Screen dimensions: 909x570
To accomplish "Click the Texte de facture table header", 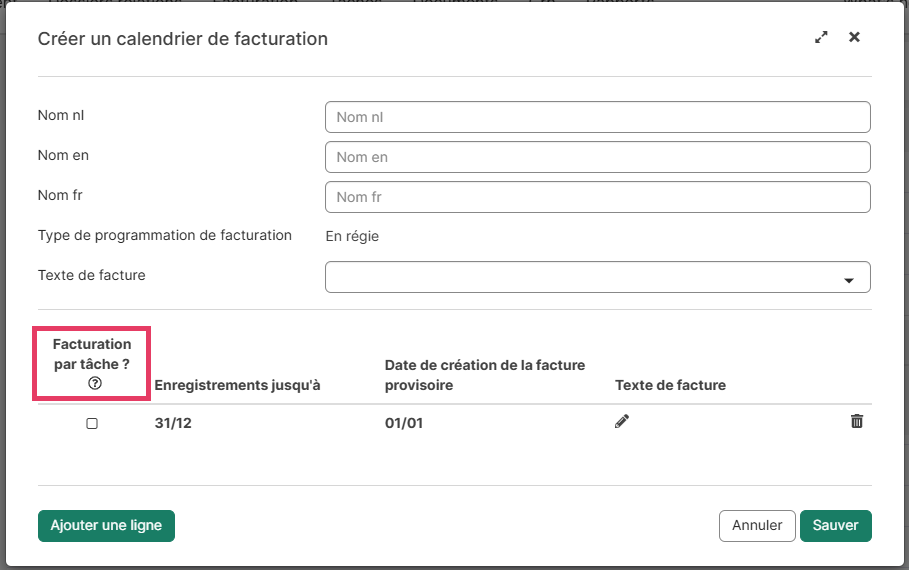I will (x=670, y=385).
